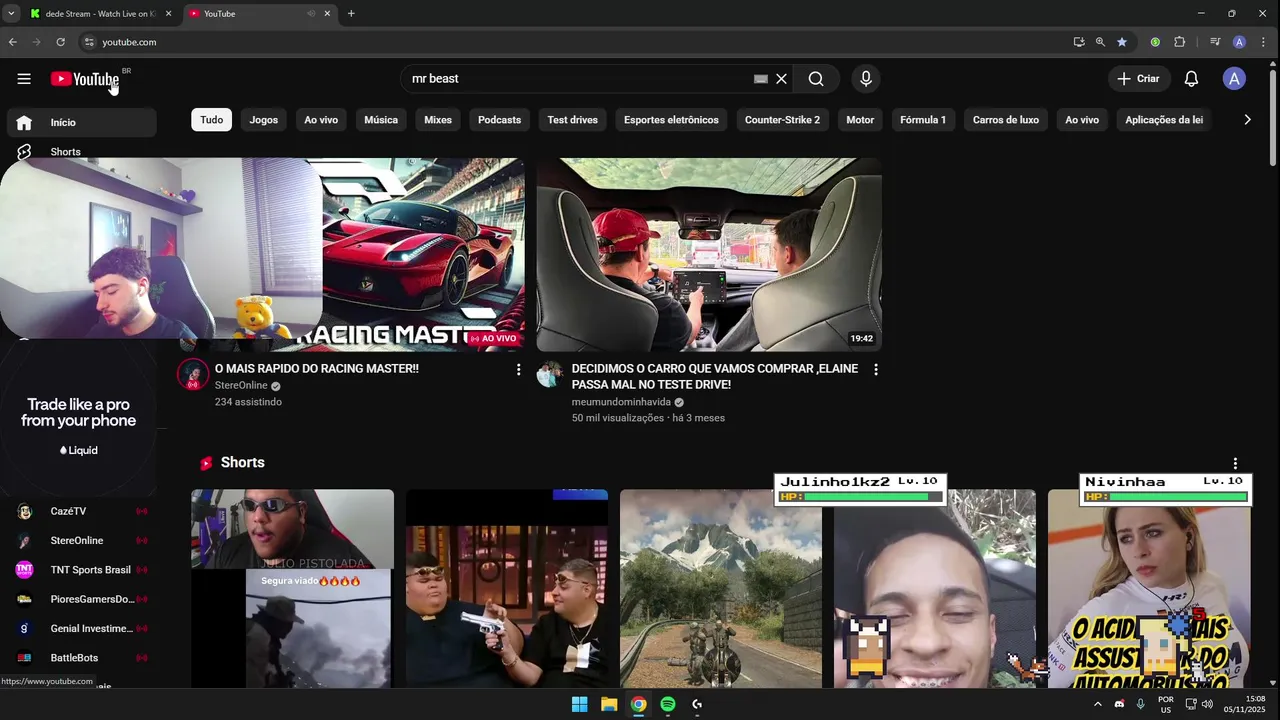1280x720 pixels.
Task: Select the Jogos filter chip
Action: (x=264, y=120)
